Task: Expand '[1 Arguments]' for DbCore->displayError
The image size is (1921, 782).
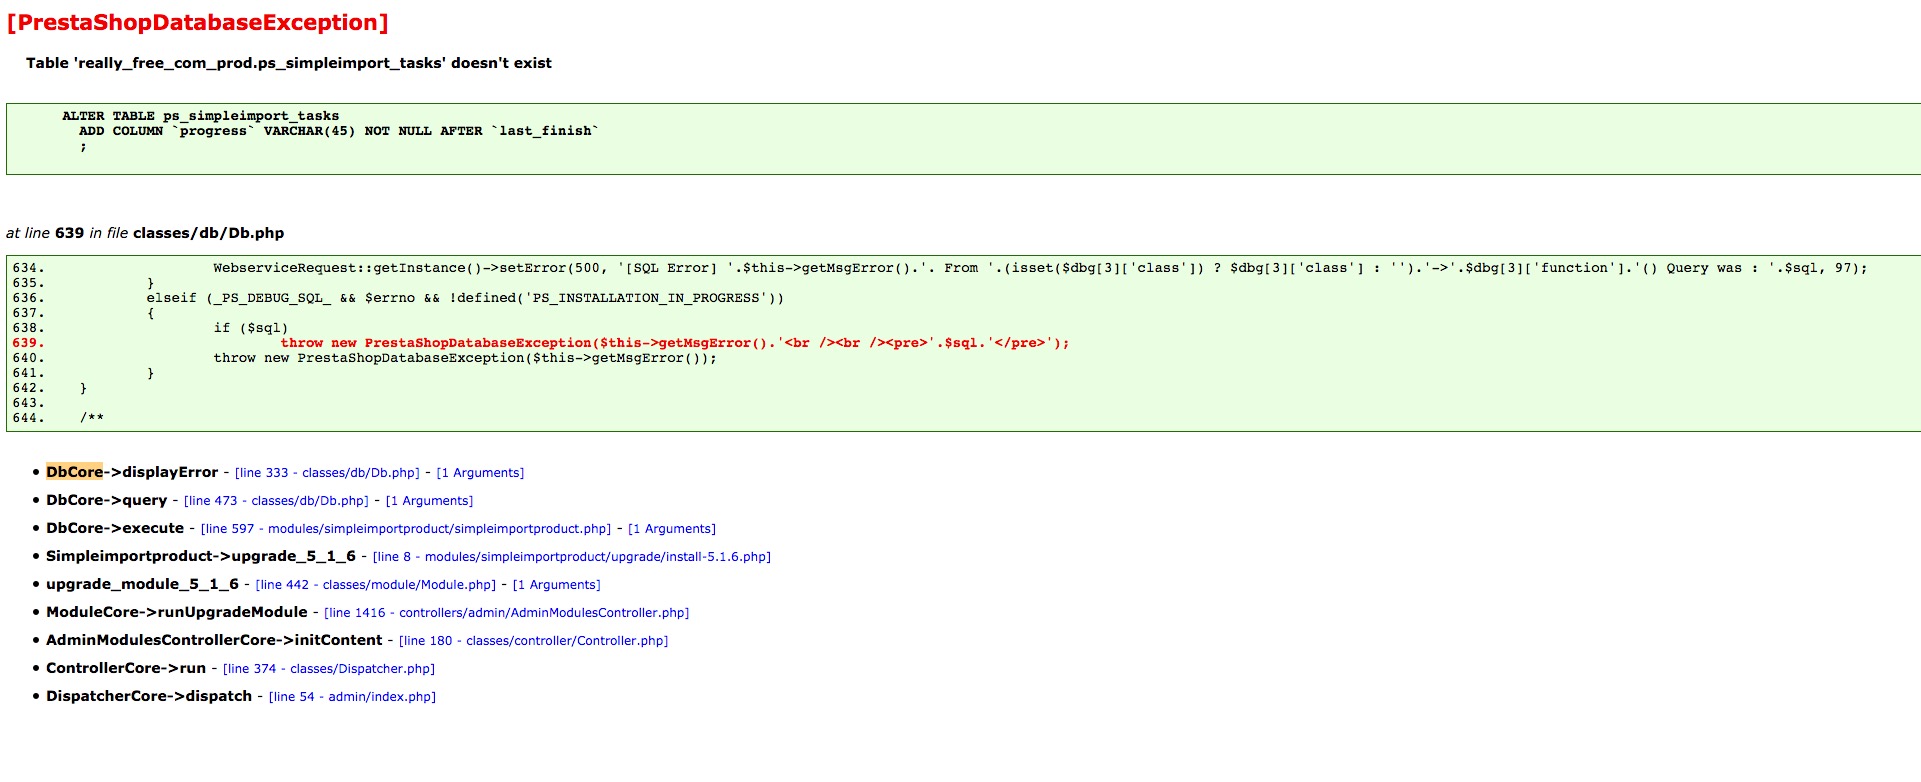Action: coord(480,473)
